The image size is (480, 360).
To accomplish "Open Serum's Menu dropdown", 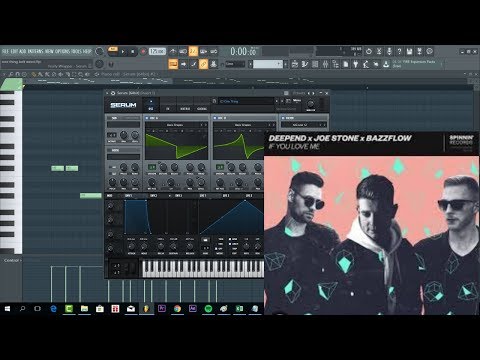I will [297, 100].
